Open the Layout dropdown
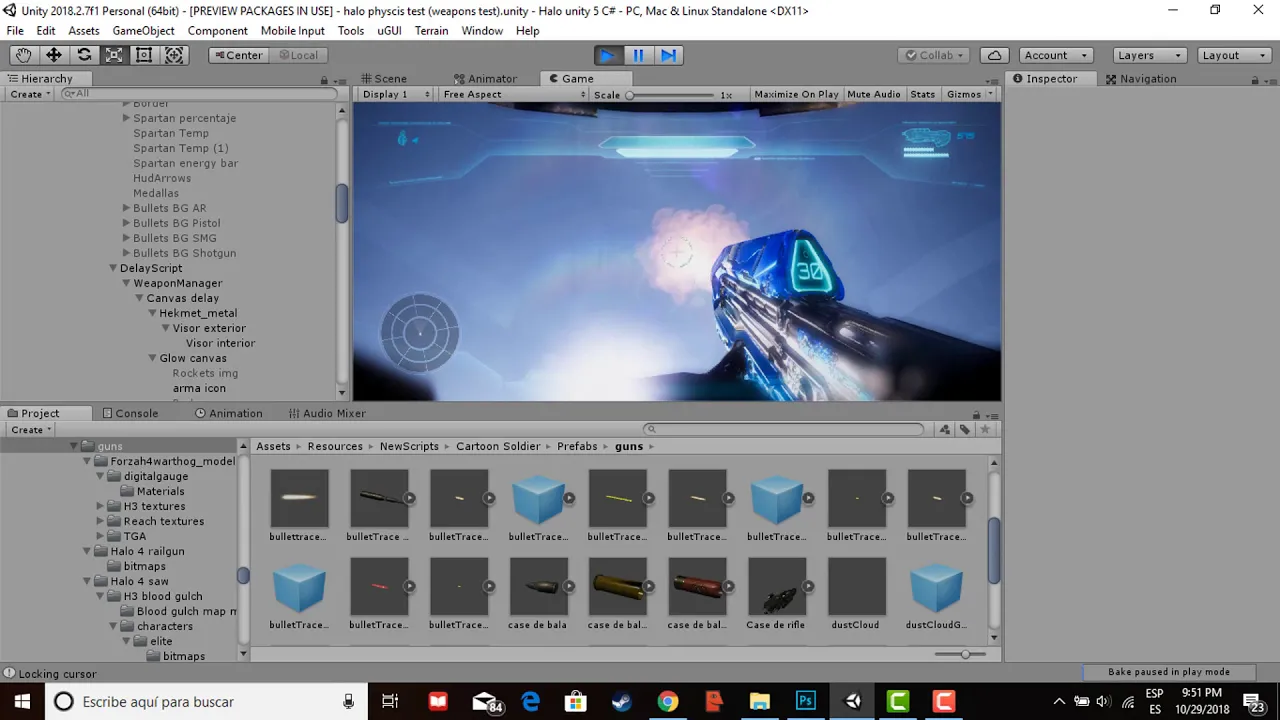Image resolution: width=1280 pixels, height=720 pixels. click(x=1234, y=55)
